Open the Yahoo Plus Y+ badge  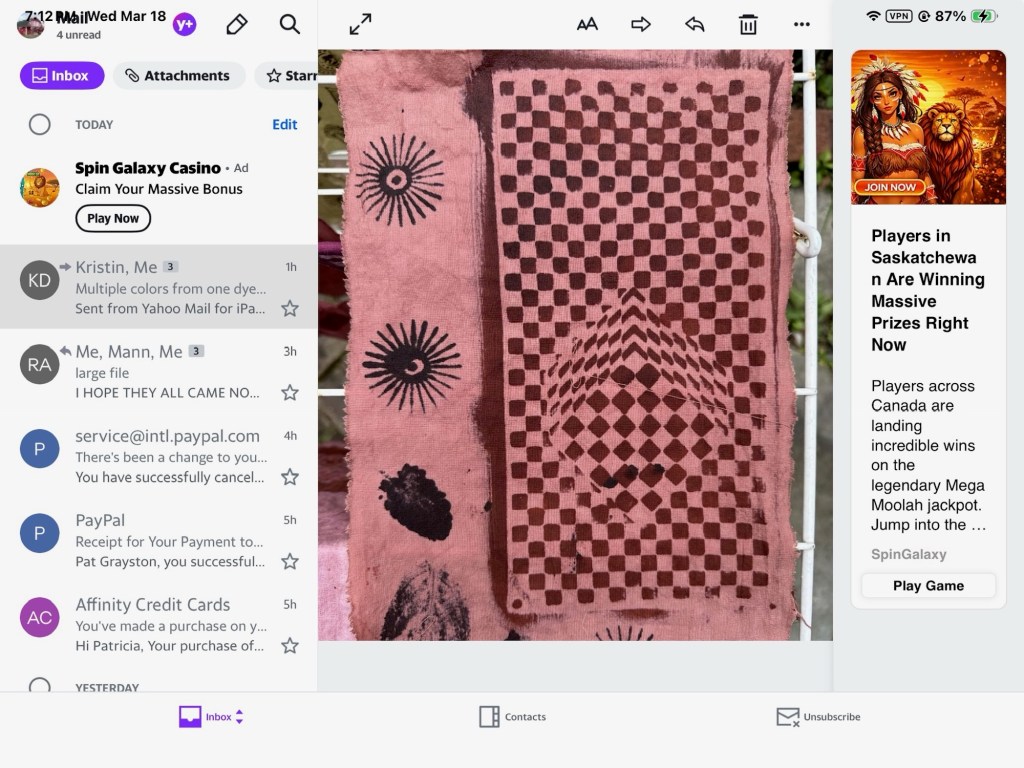(184, 25)
